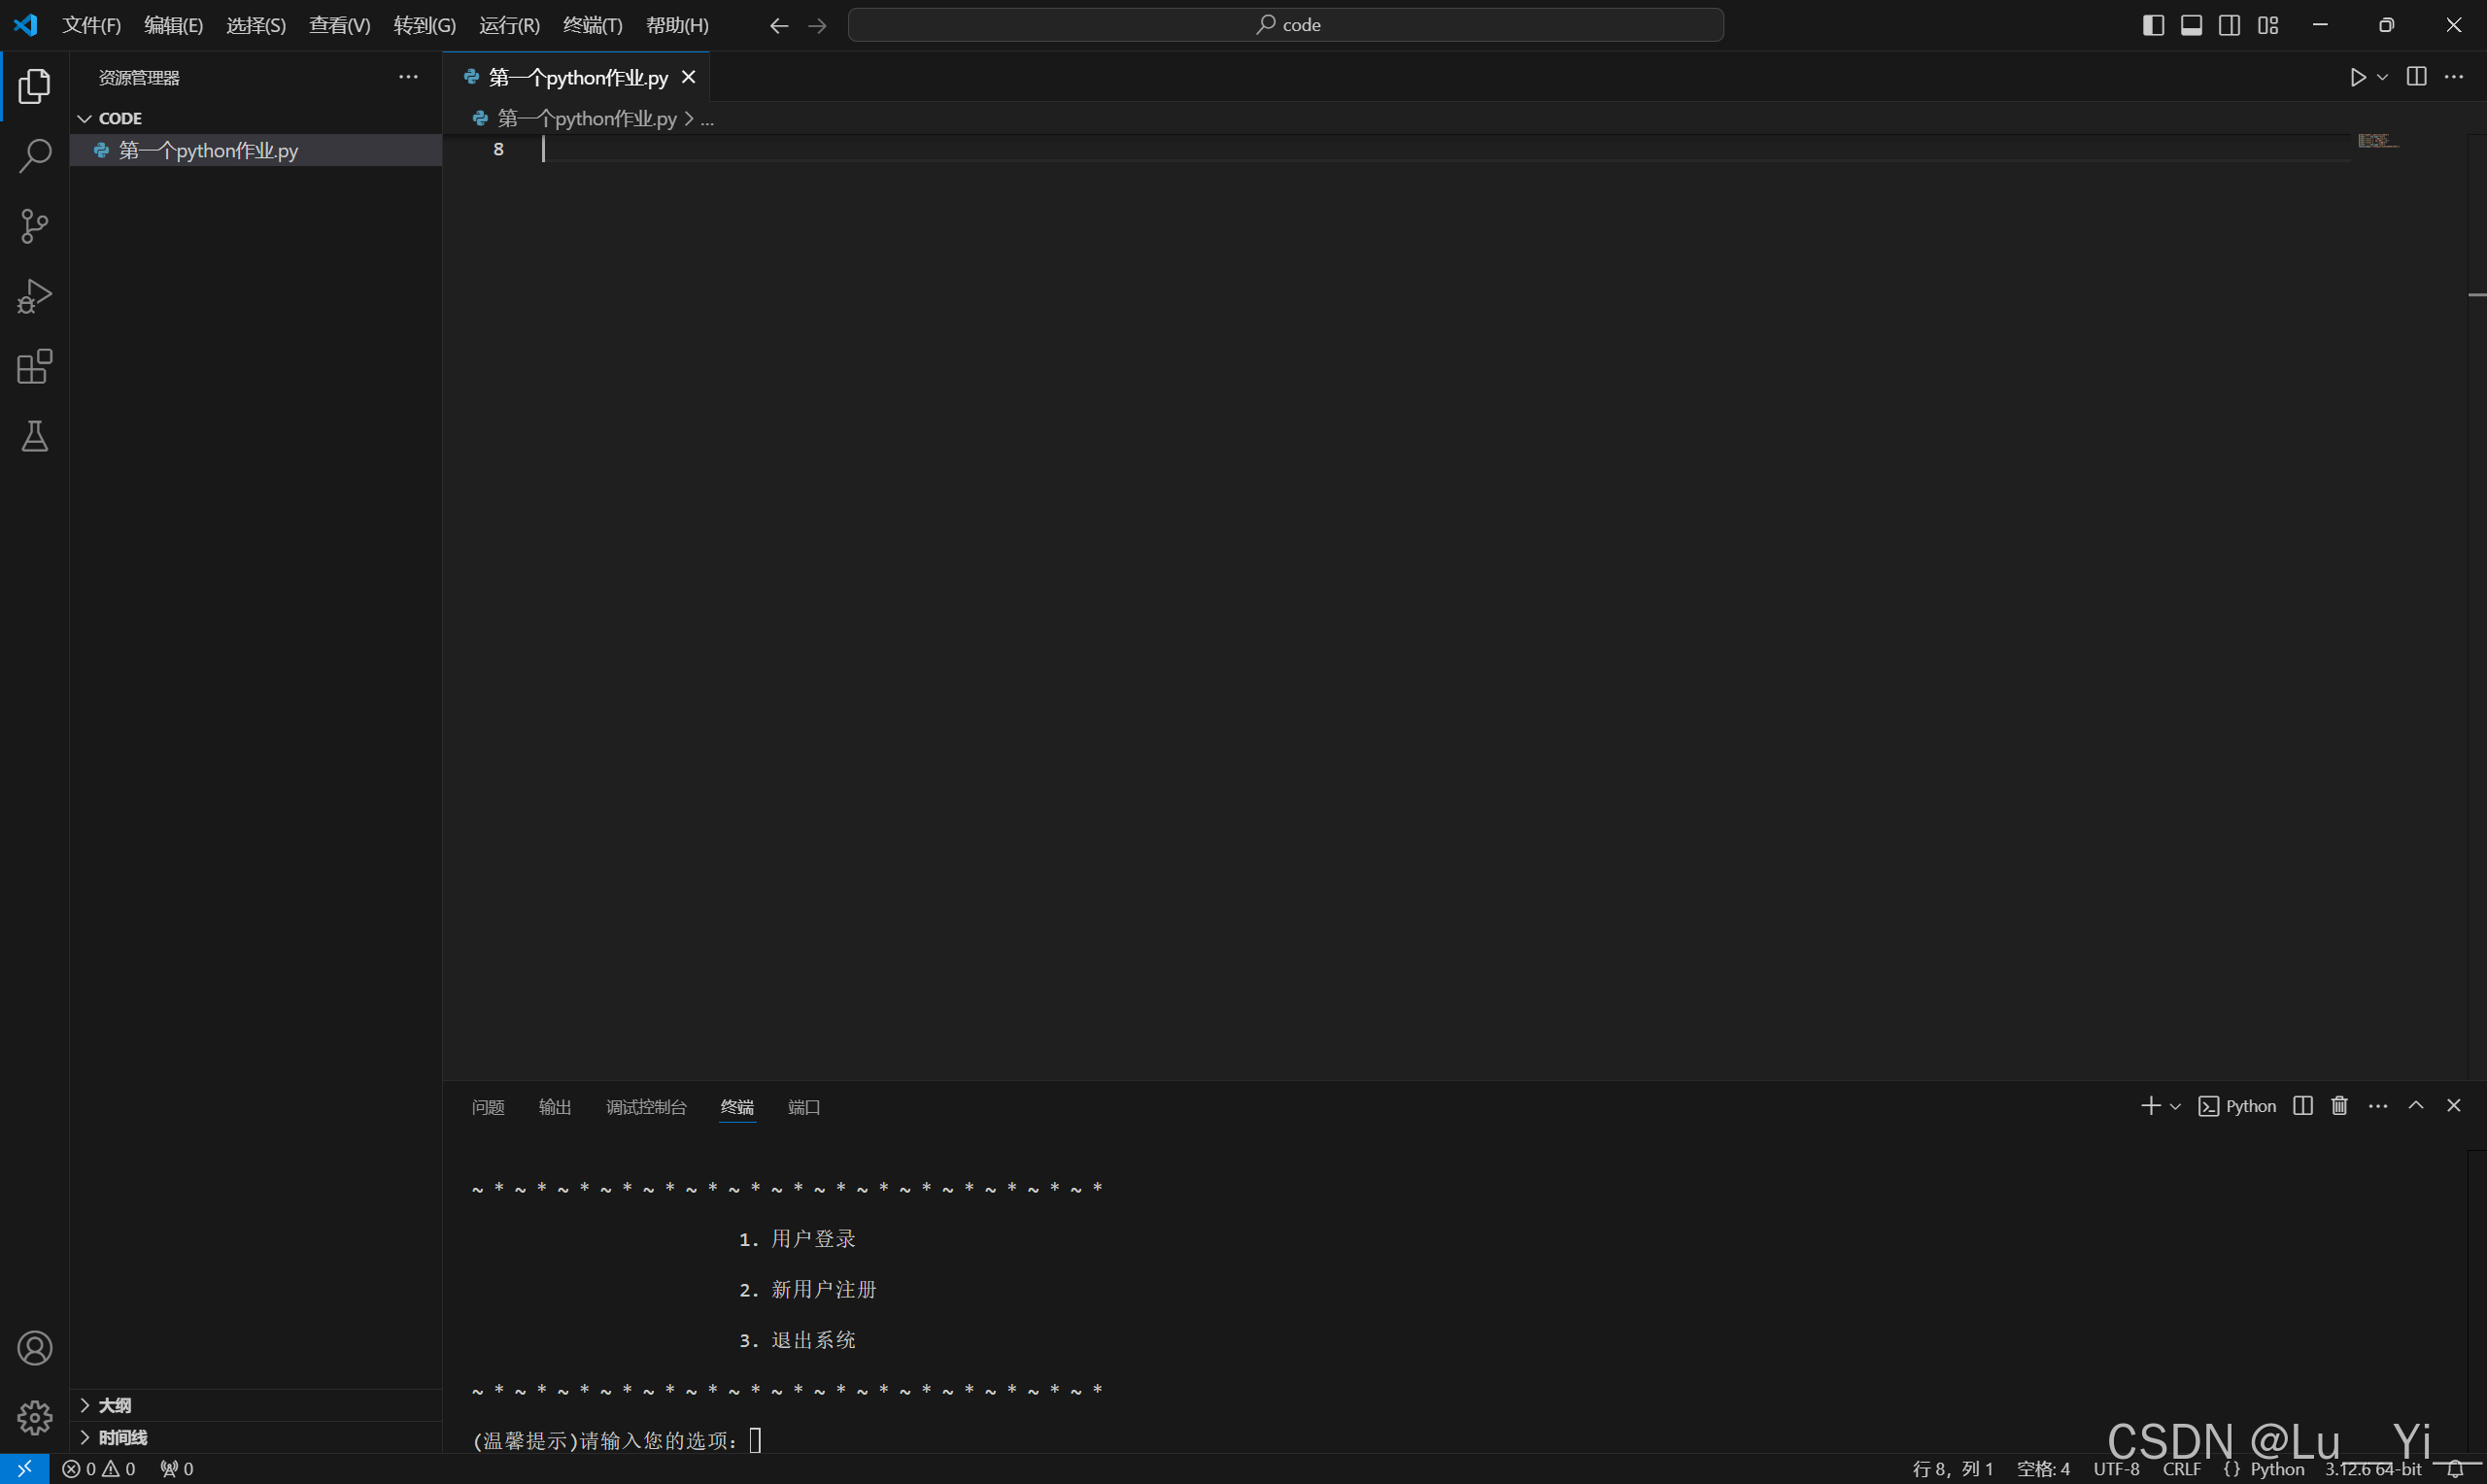This screenshot has height=1484, width=2487.
Task: Toggle secondary side bar layout button
Action: pyautogui.click(x=2229, y=25)
